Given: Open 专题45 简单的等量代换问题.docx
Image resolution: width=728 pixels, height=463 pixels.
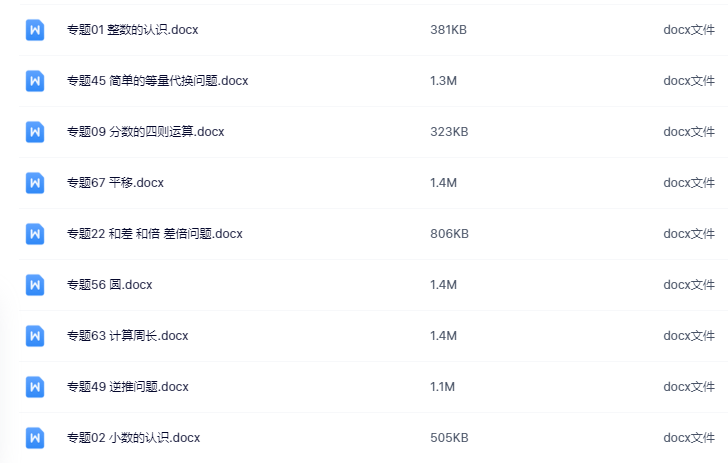Looking at the screenshot, I should click(158, 81).
